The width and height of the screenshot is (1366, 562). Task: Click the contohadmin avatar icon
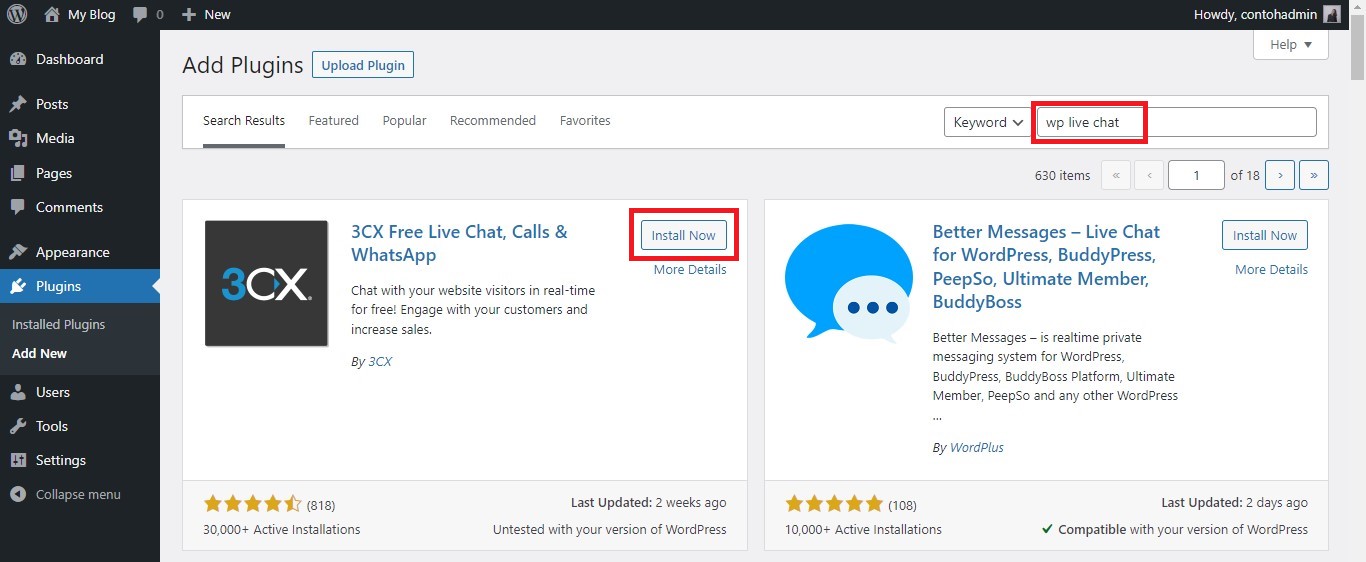point(1331,14)
